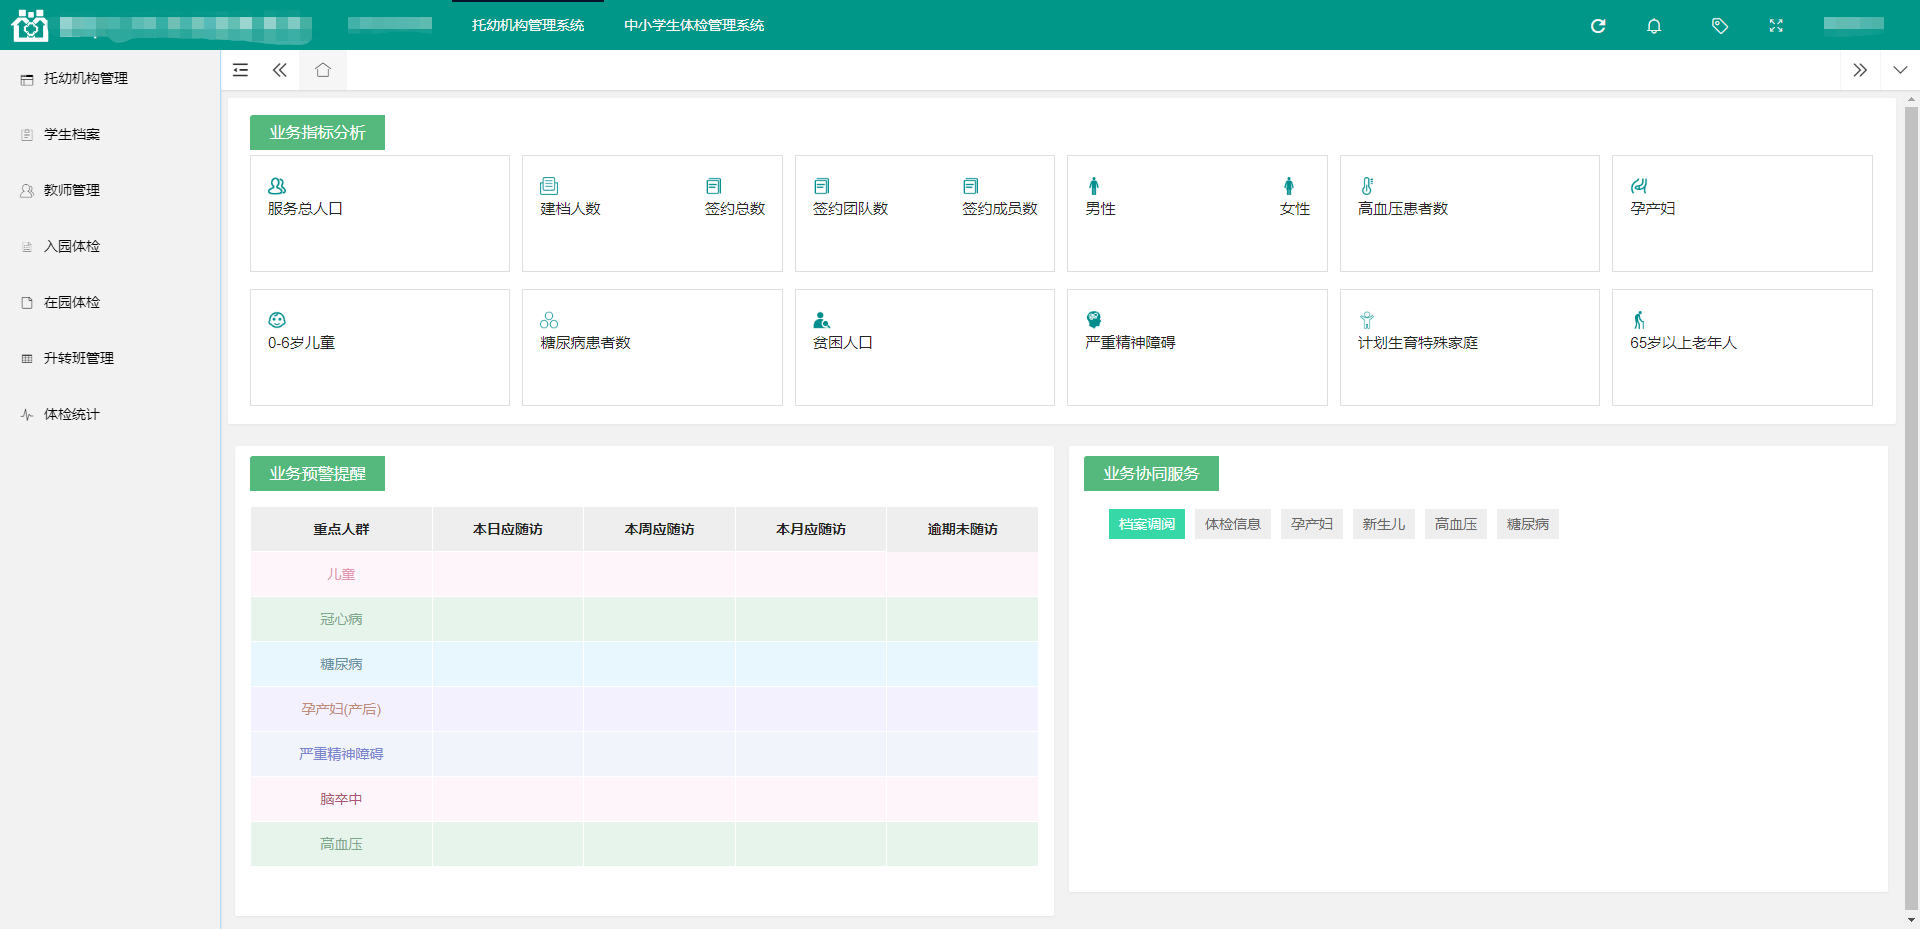Select the 档案调阅 button
Image resolution: width=1920 pixels, height=929 pixels.
tap(1147, 524)
